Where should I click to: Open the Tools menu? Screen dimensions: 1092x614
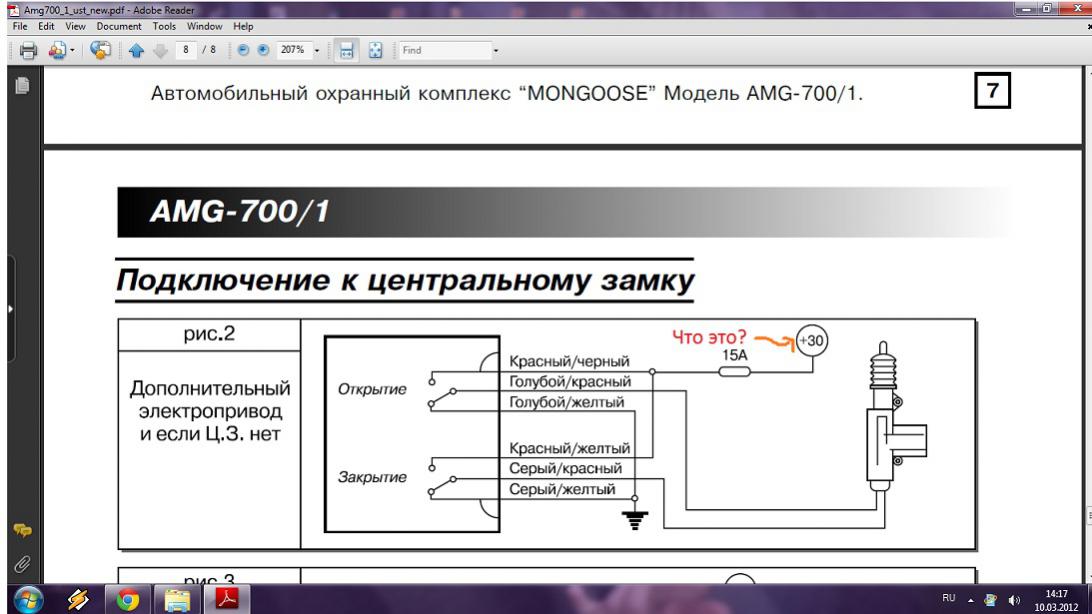coord(164,26)
